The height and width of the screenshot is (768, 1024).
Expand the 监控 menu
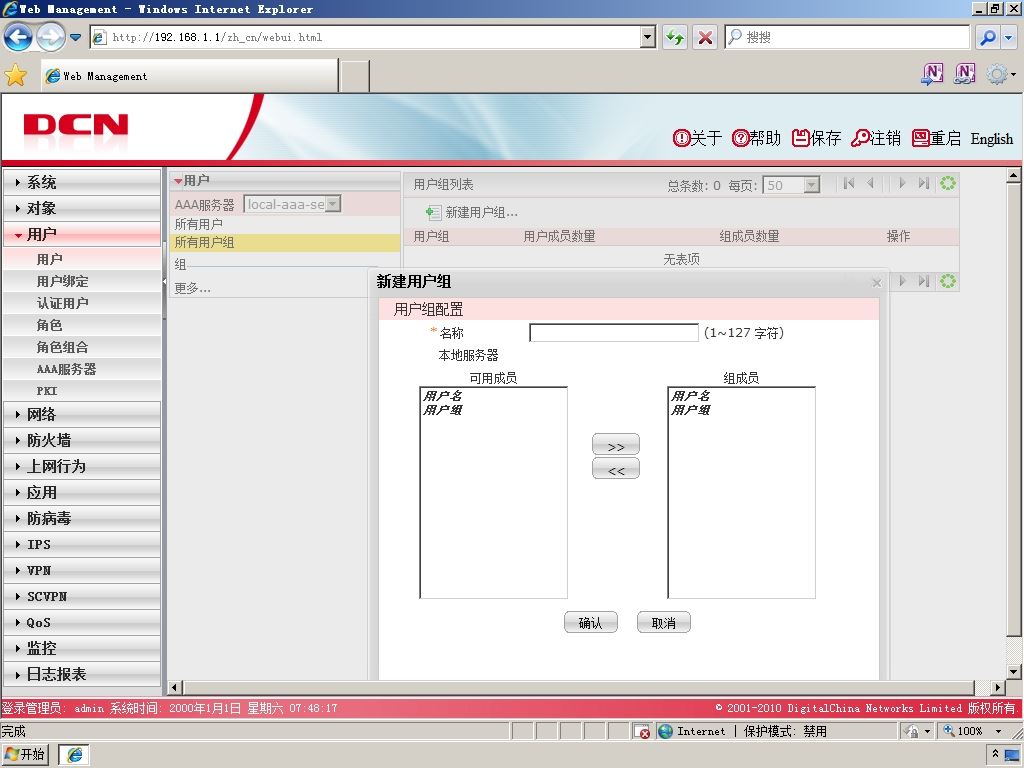coord(82,648)
